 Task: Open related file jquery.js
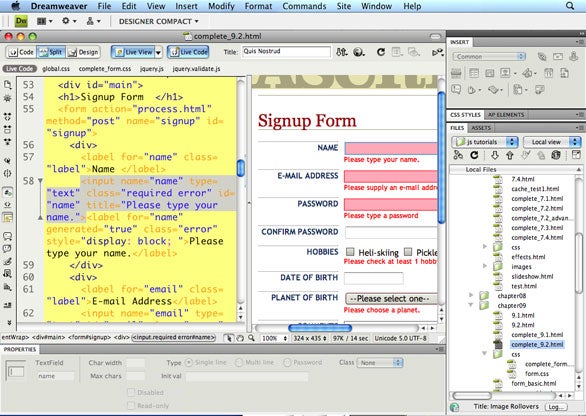pos(151,69)
